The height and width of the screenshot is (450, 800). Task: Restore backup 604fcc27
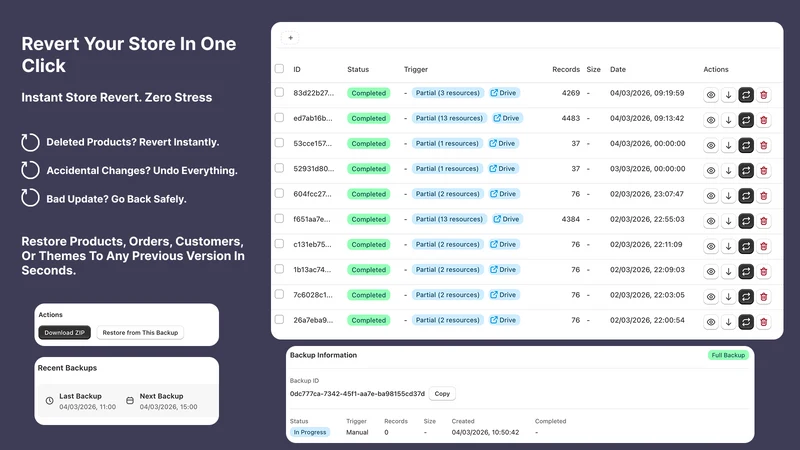click(746, 196)
